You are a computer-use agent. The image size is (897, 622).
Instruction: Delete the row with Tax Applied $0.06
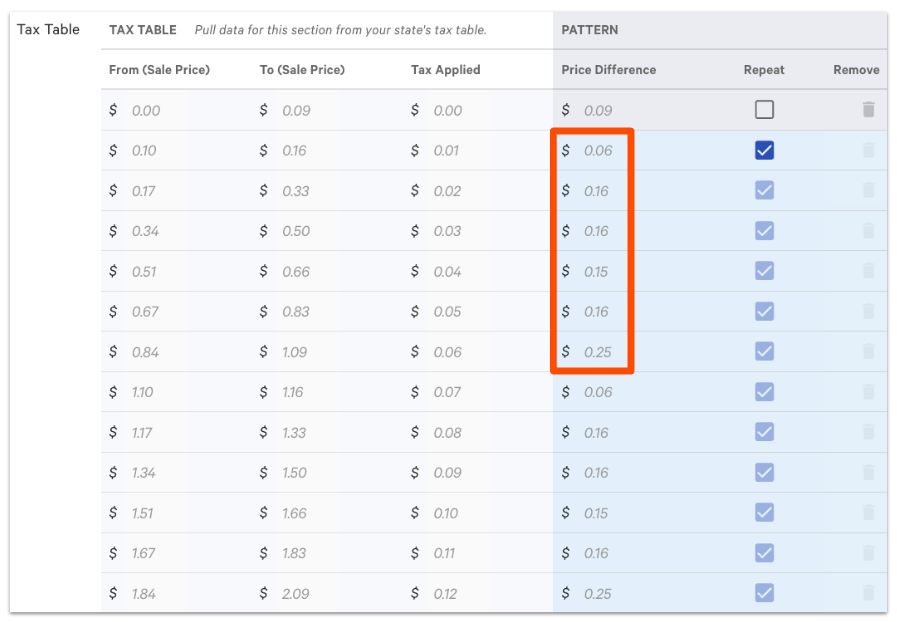(x=868, y=352)
